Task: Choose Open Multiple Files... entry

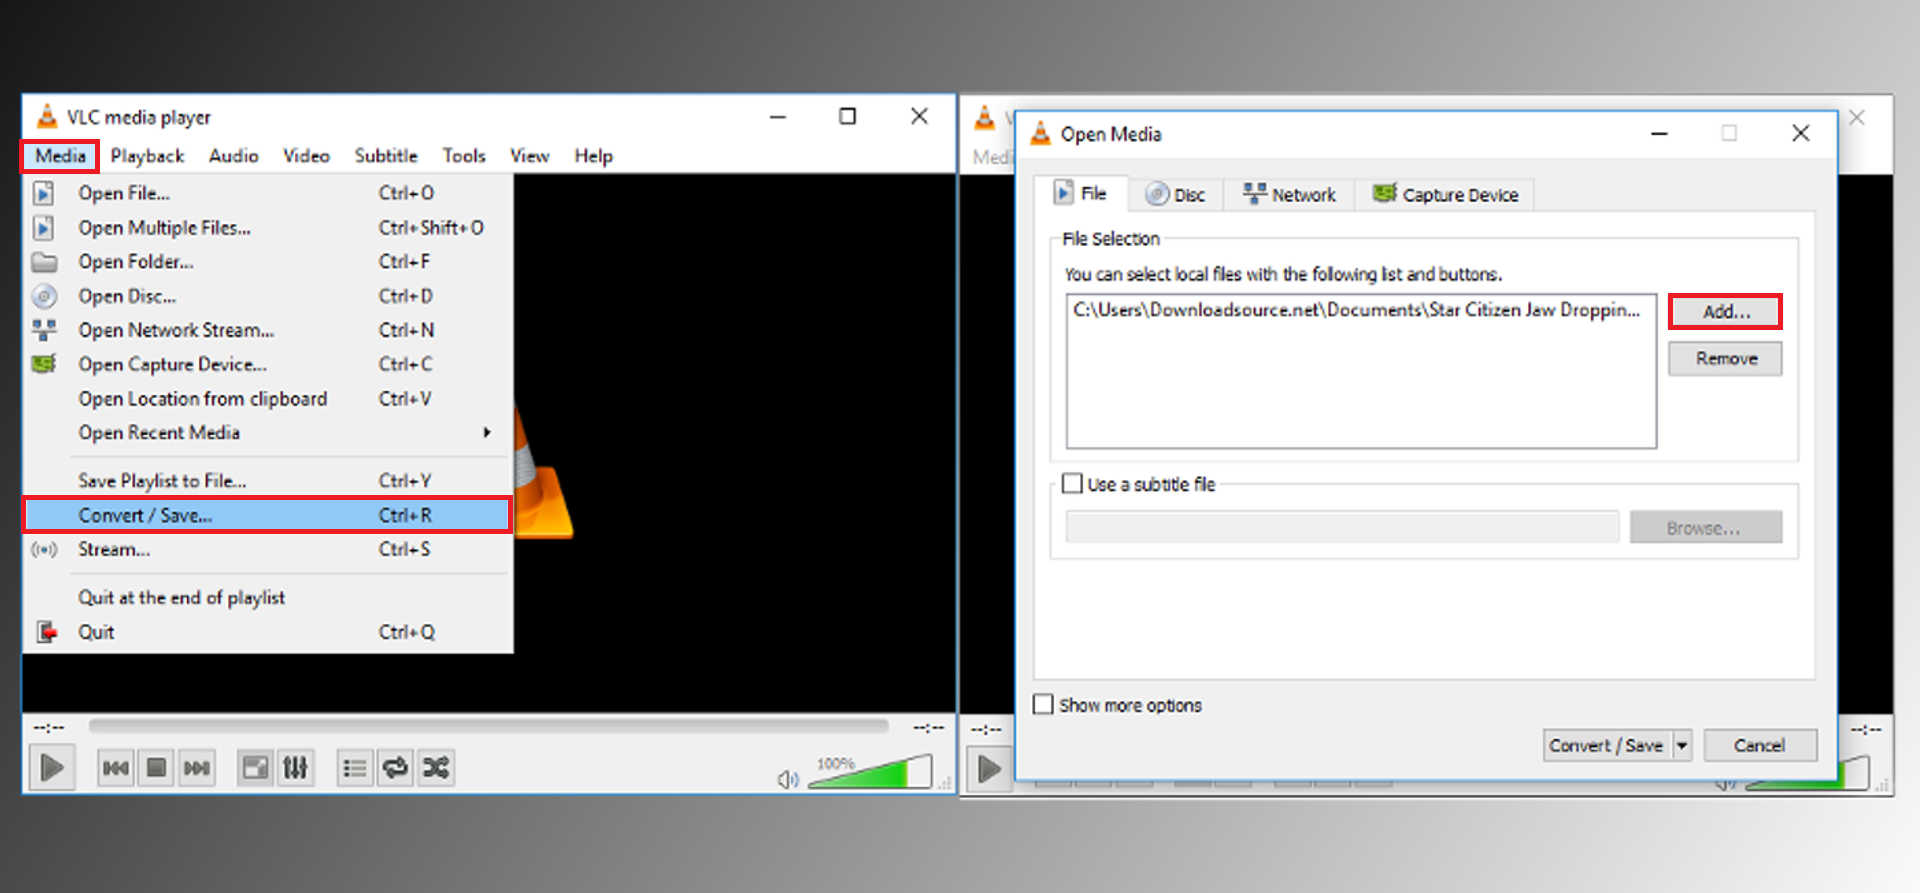Action: [x=268, y=228]
